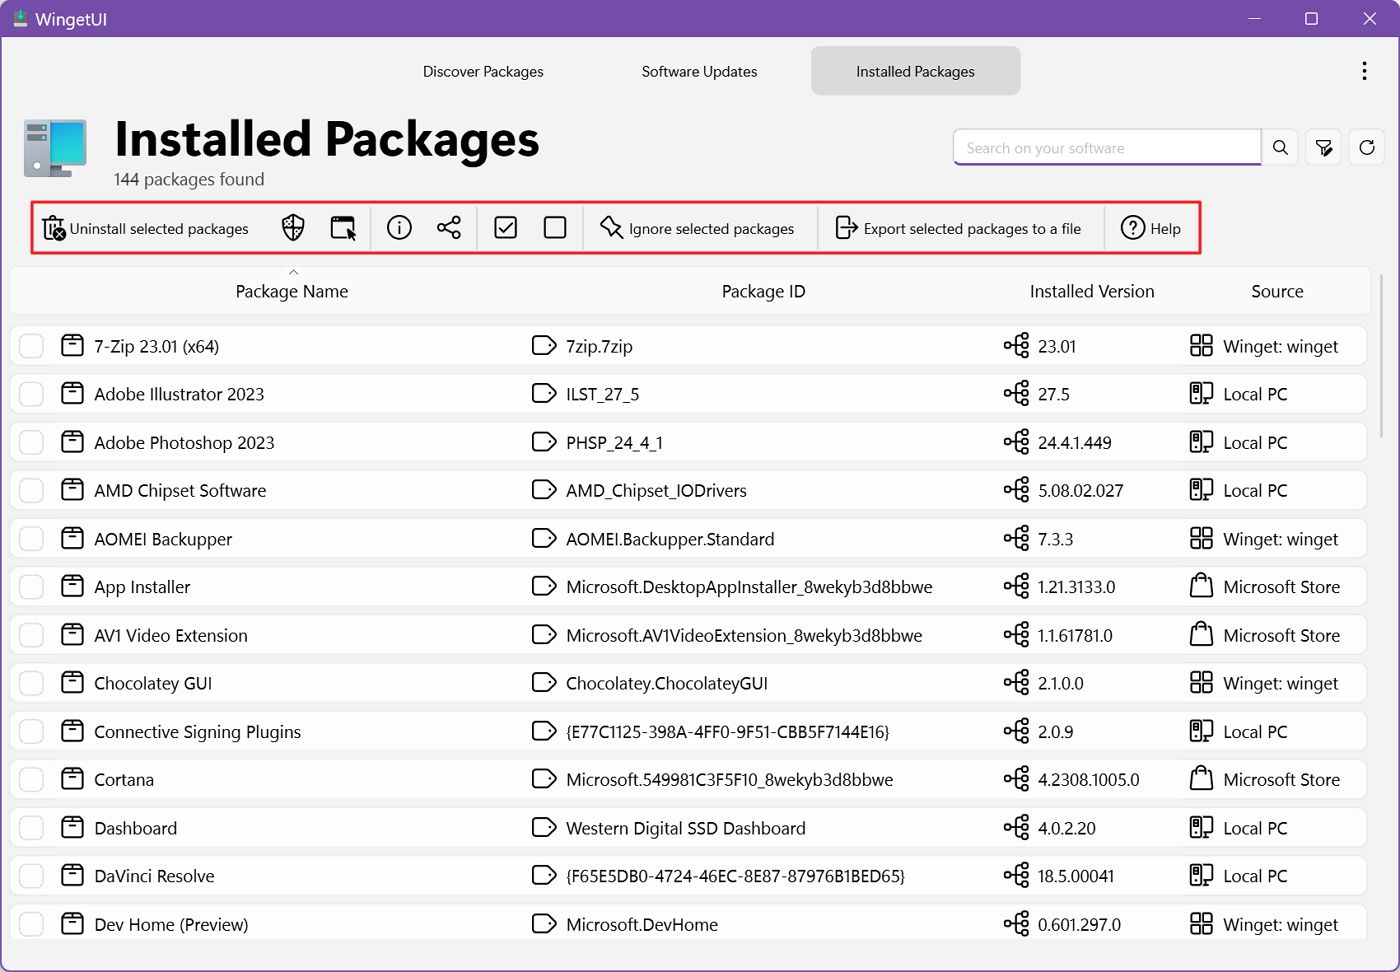Click Western Digital SSD Dashboard ID text

click(x=686, y=828)
